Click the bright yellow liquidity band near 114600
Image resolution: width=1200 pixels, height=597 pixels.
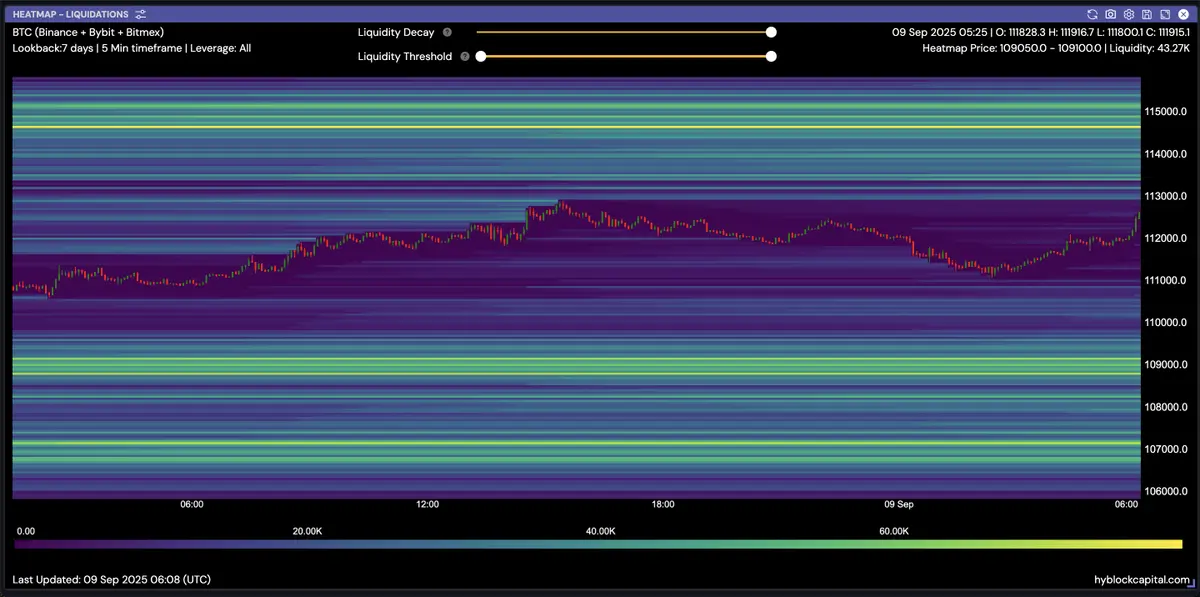point(576,127)
